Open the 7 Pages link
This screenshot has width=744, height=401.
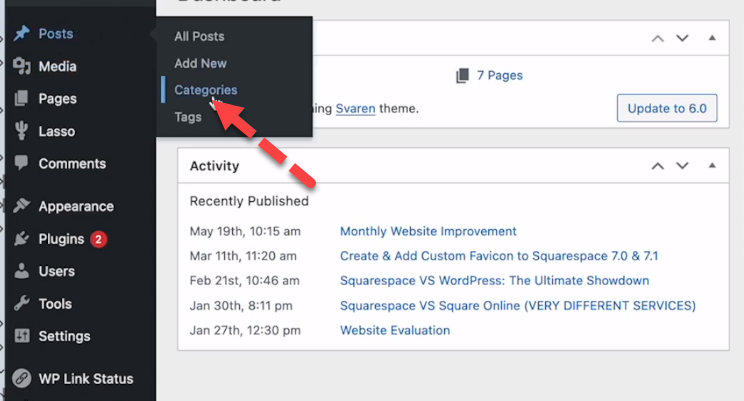coord(500,75)
